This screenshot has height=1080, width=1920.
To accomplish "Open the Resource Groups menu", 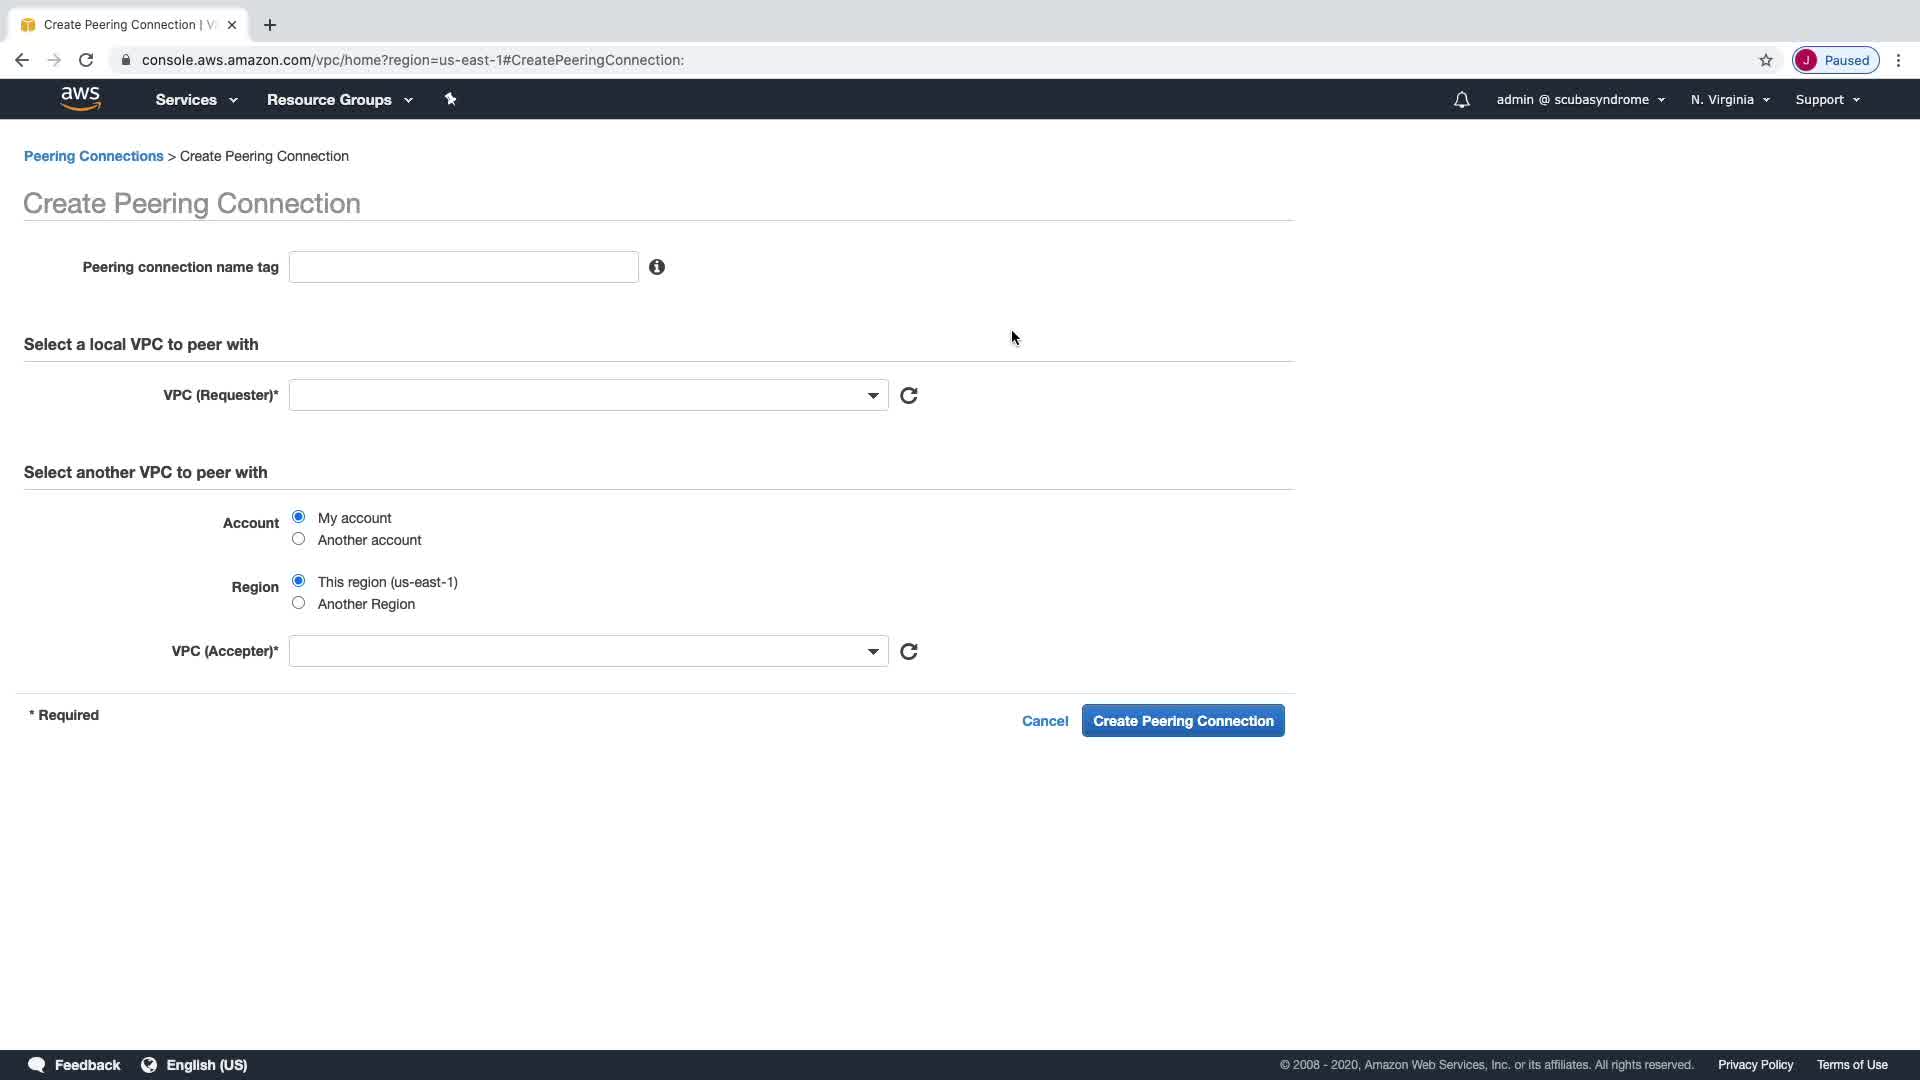I will coord(339,100).
